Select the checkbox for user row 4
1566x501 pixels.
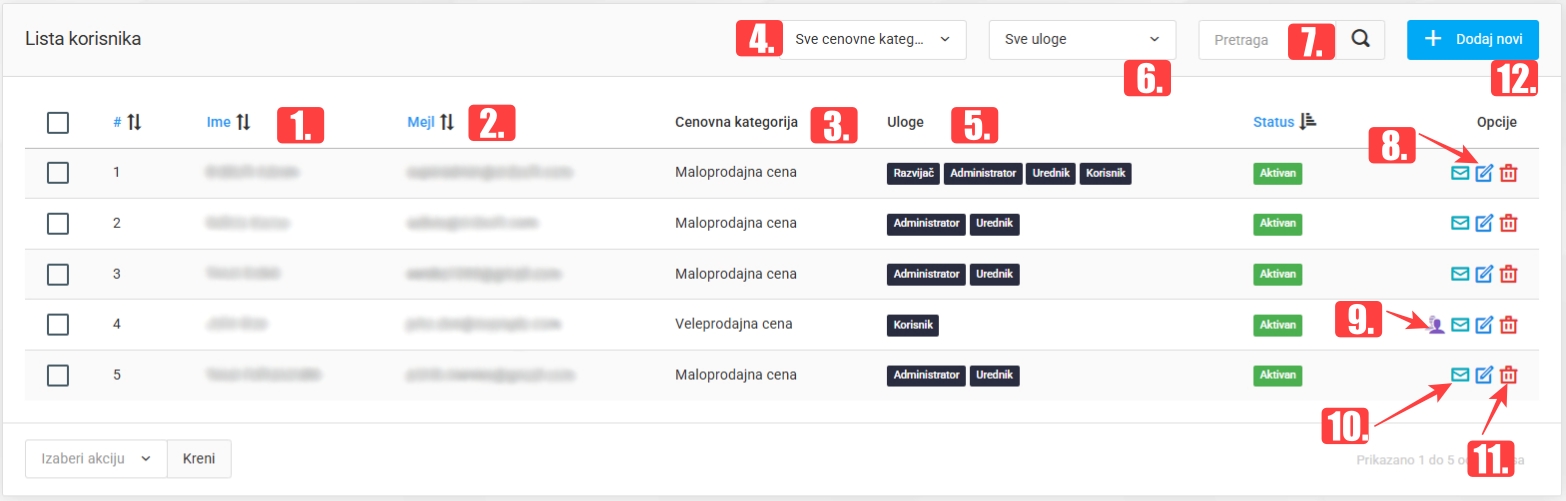point(58,324)
